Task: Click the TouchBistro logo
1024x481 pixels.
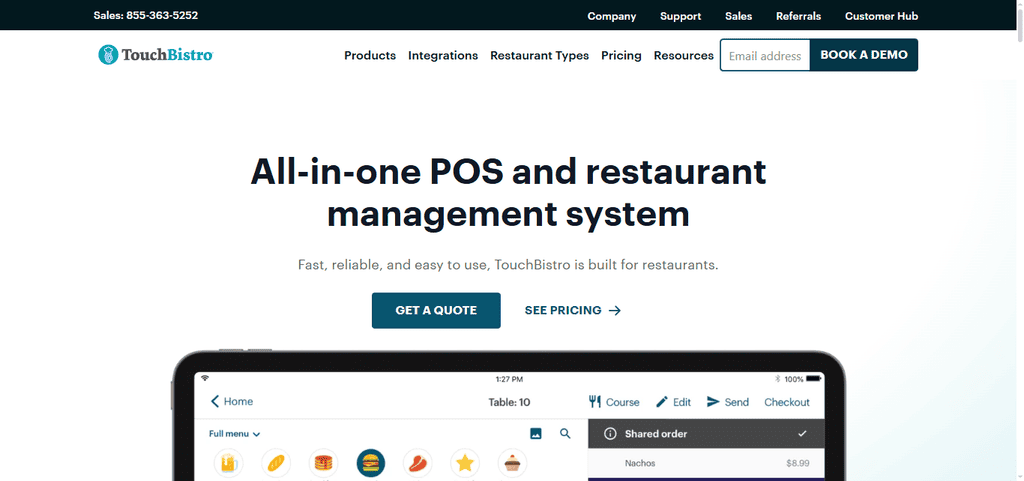Action: (x=155, y=55)
